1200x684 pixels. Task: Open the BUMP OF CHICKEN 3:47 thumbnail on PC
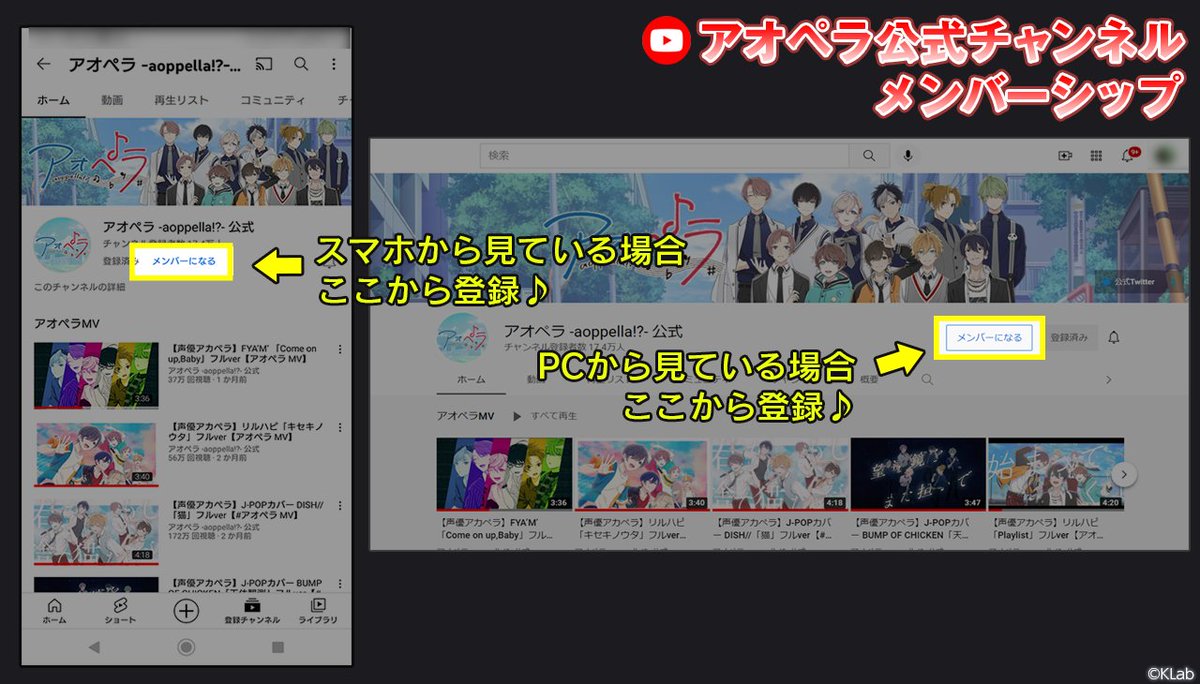click(x=918, y=474)
